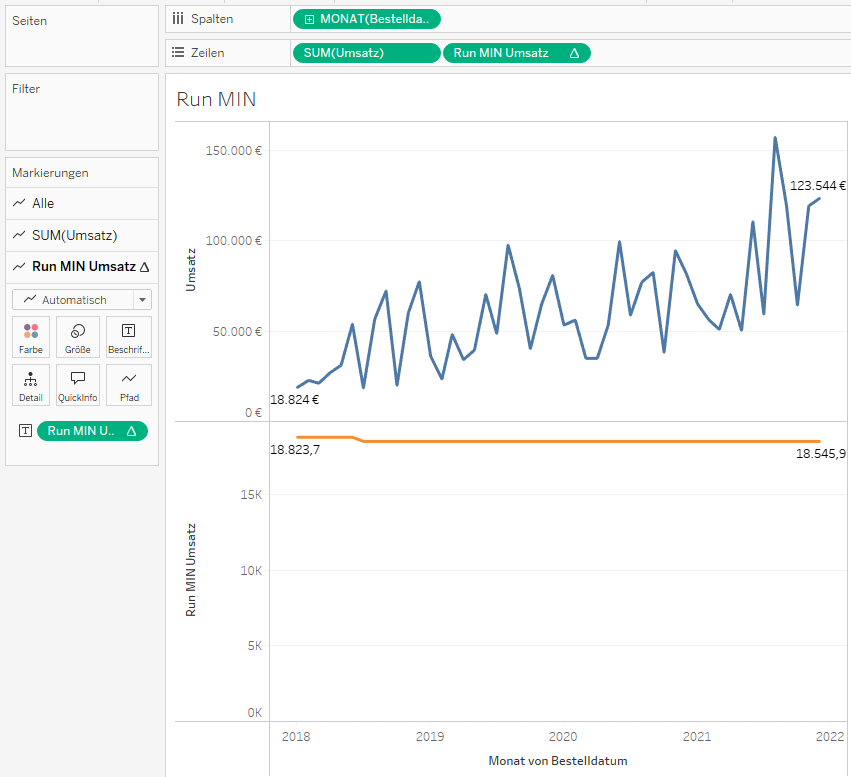This screenshot has height=777, width=851.
Task: Click the Monat von Bestelldatum axis title
Action: point(558,761)
